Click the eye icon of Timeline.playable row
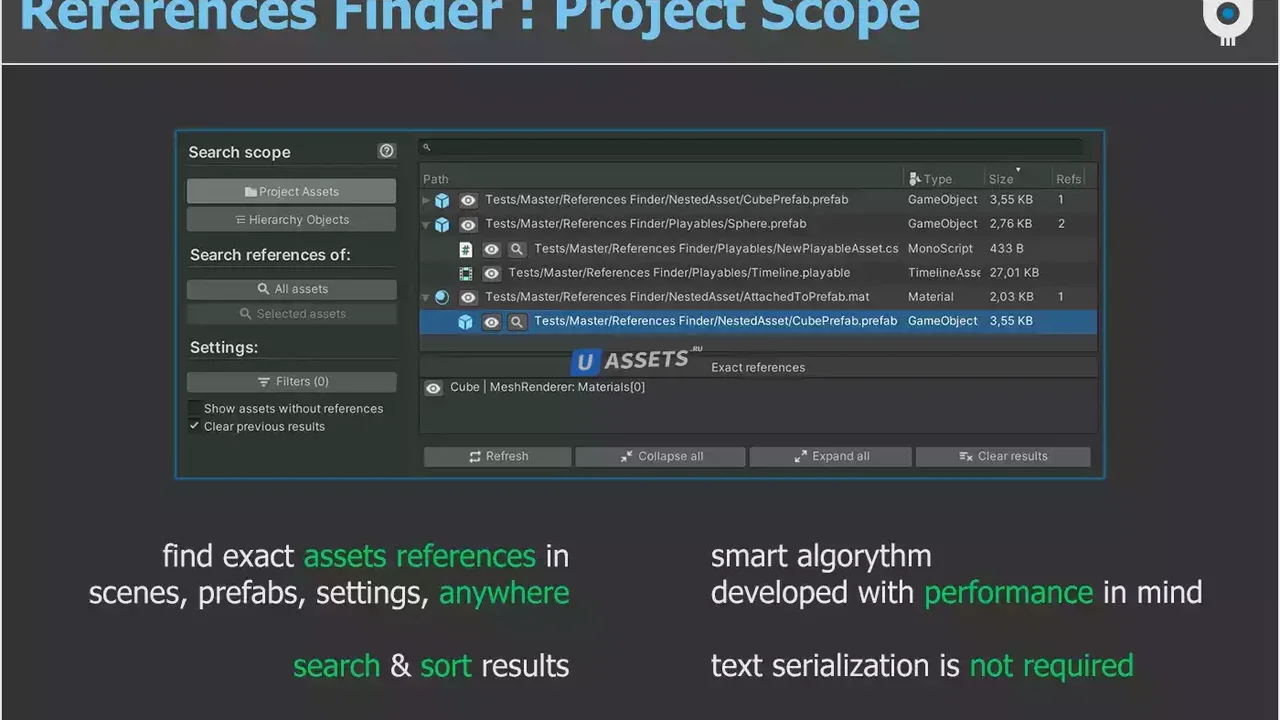Screen dimensions: 1280x720 491,273
